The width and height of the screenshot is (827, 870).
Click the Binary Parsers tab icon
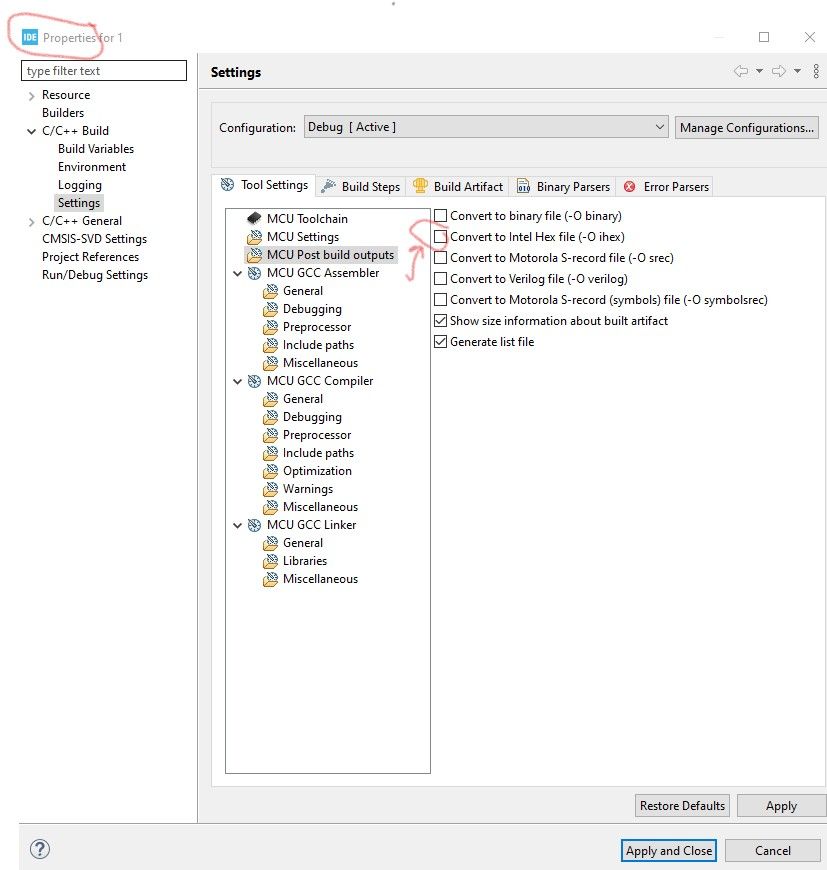[523, 186]
